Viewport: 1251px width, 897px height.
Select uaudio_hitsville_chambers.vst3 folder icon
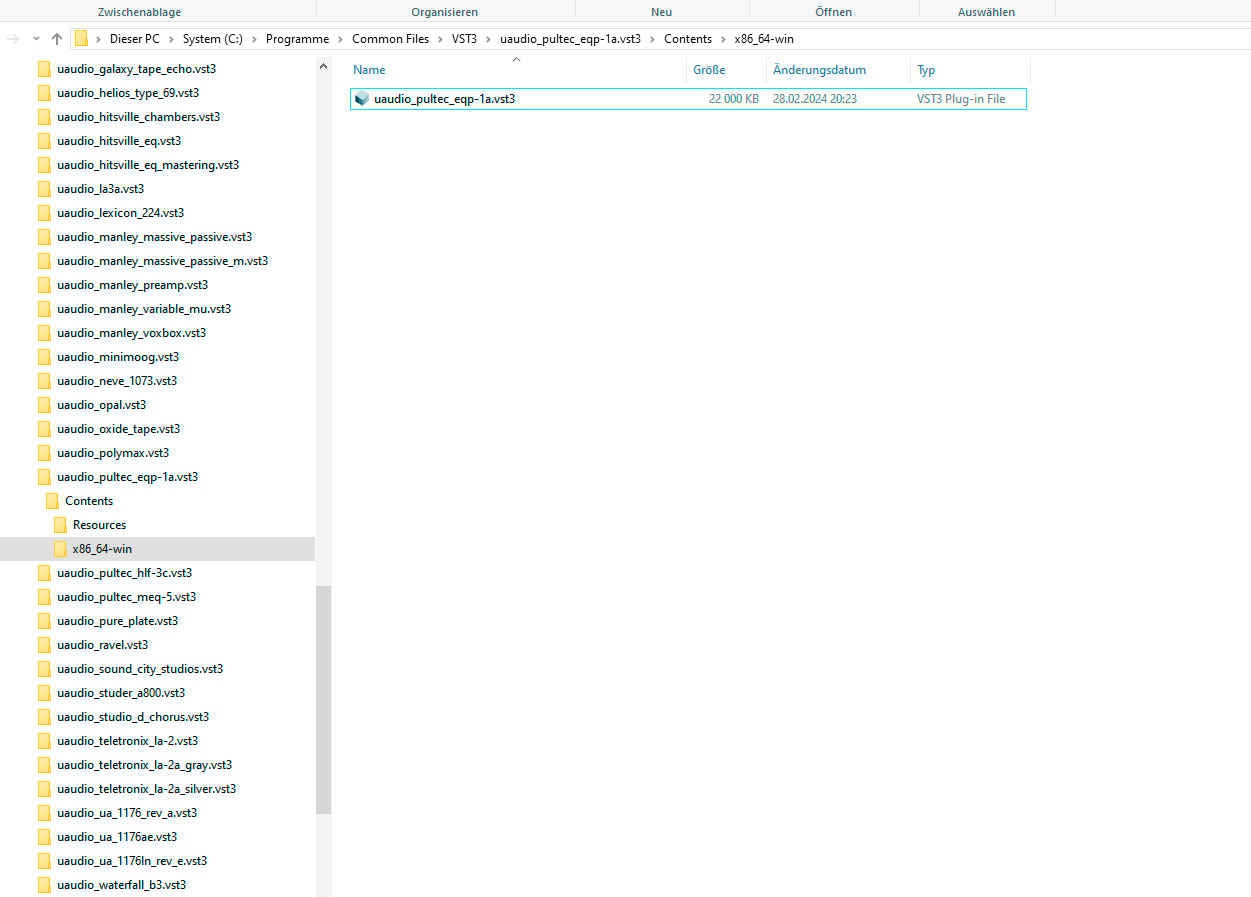[44, 117]
